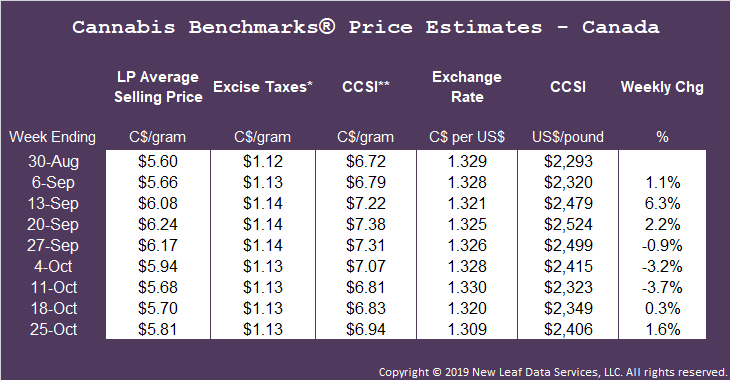731x381 pixels.
Task: Click the table title Cannabis Benchmarks Price Estimates
Action: click(x=366, y=27)
